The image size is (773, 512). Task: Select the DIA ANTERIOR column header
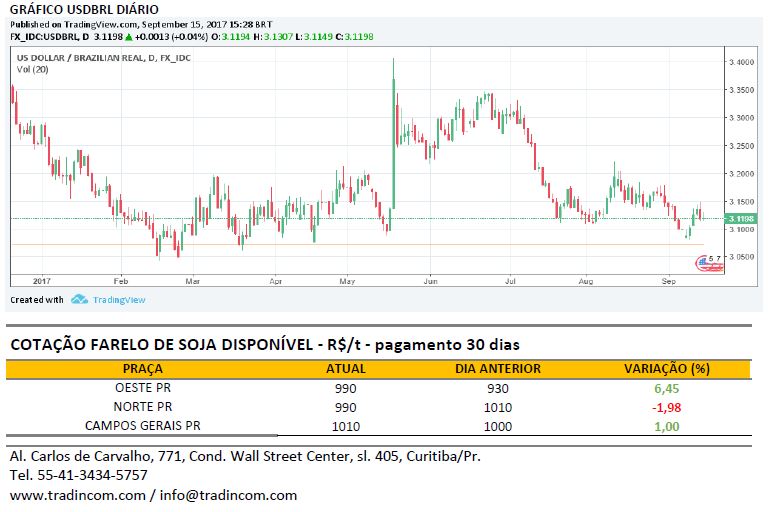(497, 369)
